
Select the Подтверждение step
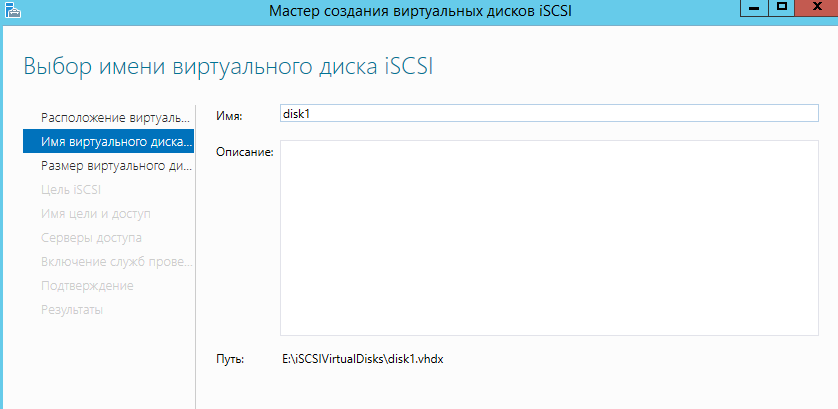click(87, 286)
